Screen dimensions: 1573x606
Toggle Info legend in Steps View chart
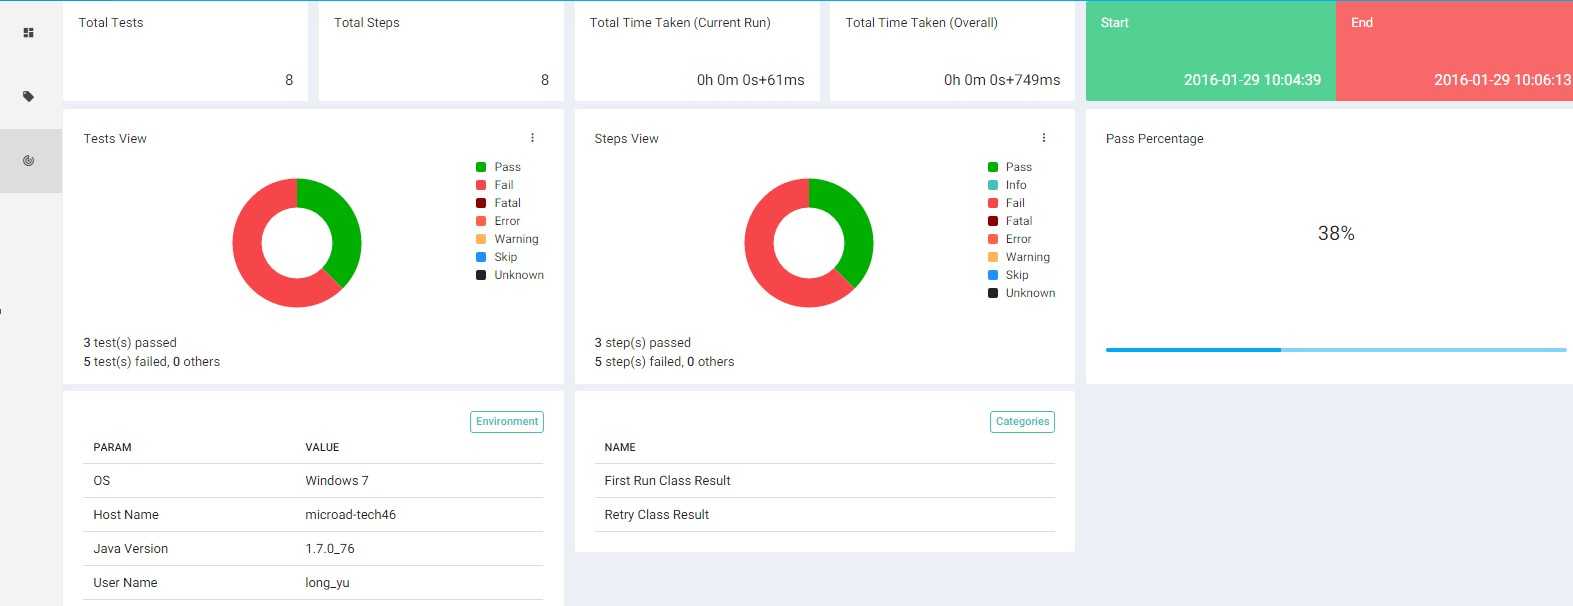(x=1007, y=185)
